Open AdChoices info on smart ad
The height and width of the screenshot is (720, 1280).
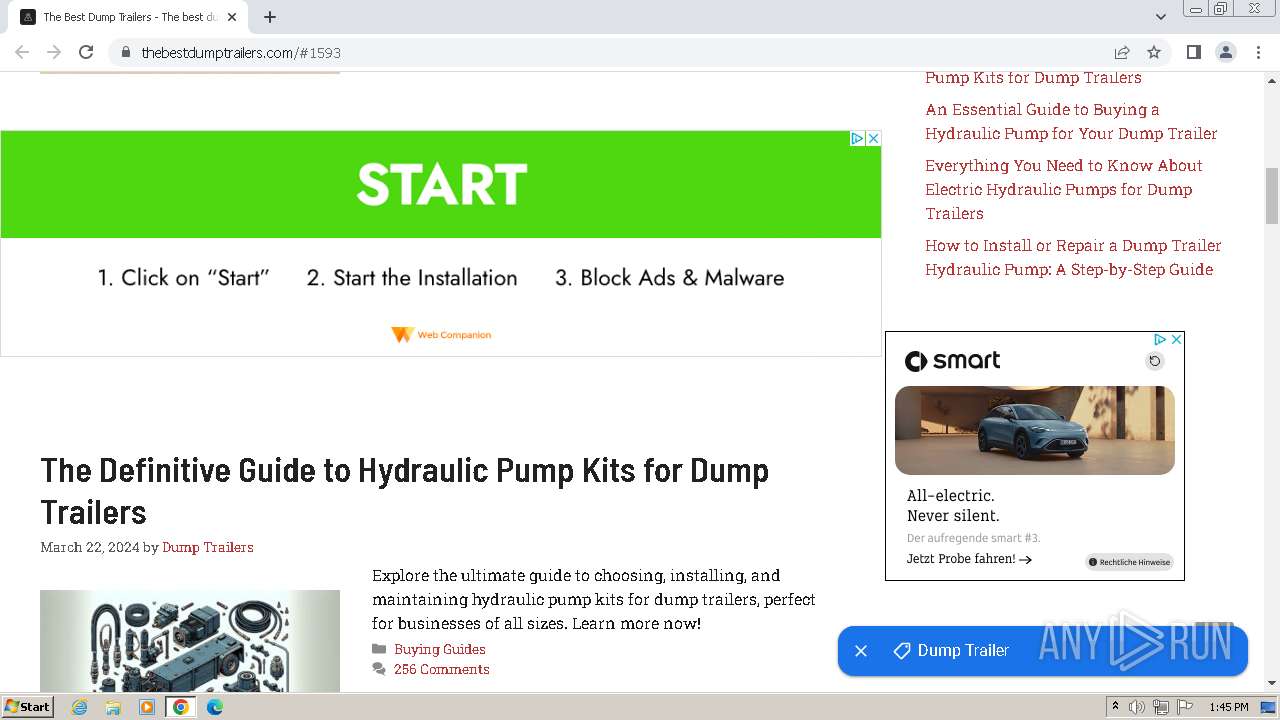point(1160,340)
